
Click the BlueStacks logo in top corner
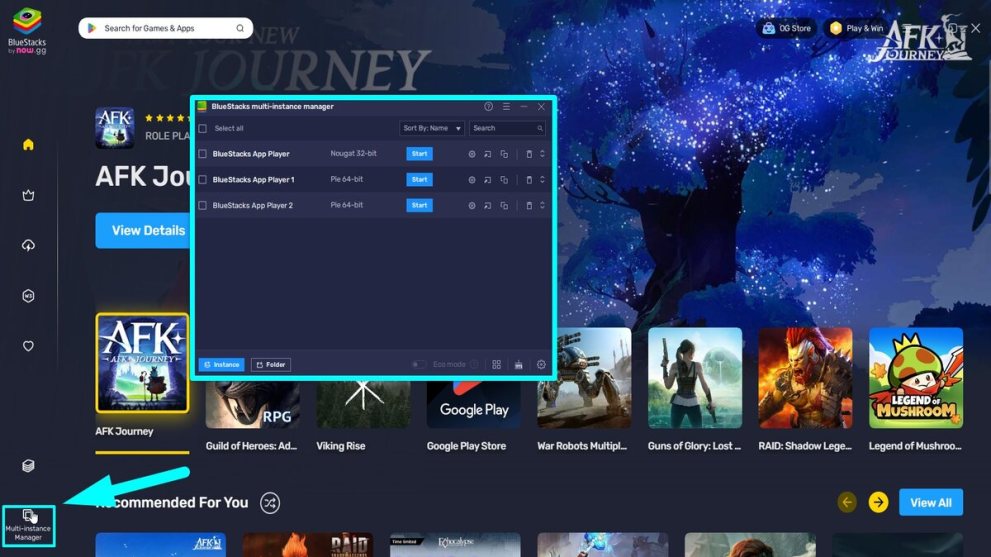[27, 31]
